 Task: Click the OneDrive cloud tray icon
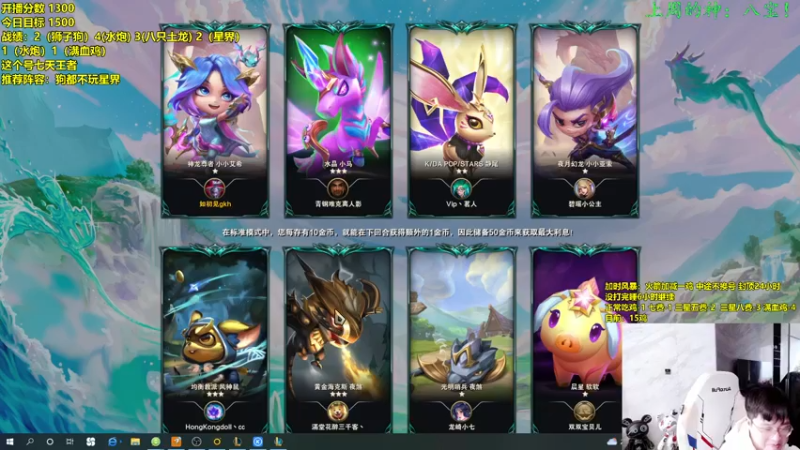click(x=612, y=441)
